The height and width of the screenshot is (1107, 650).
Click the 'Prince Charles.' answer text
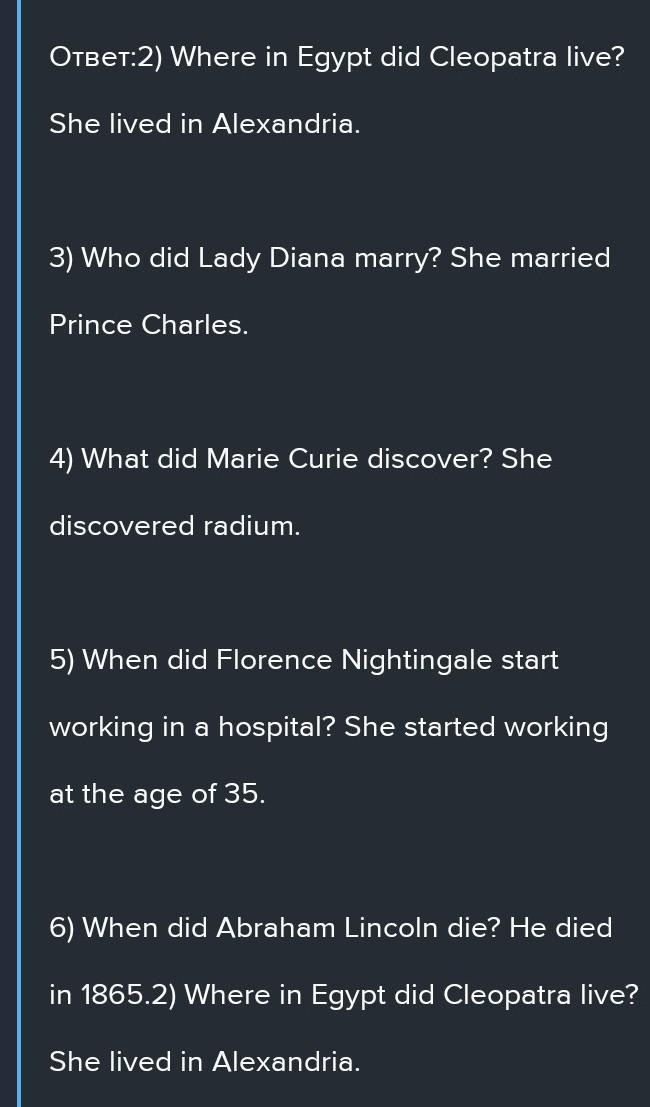[x=149, y=325]
